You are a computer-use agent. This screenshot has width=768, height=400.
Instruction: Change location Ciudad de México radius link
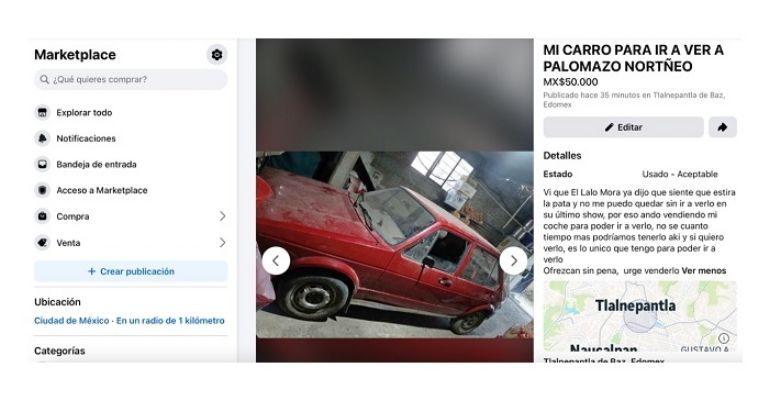129,321
